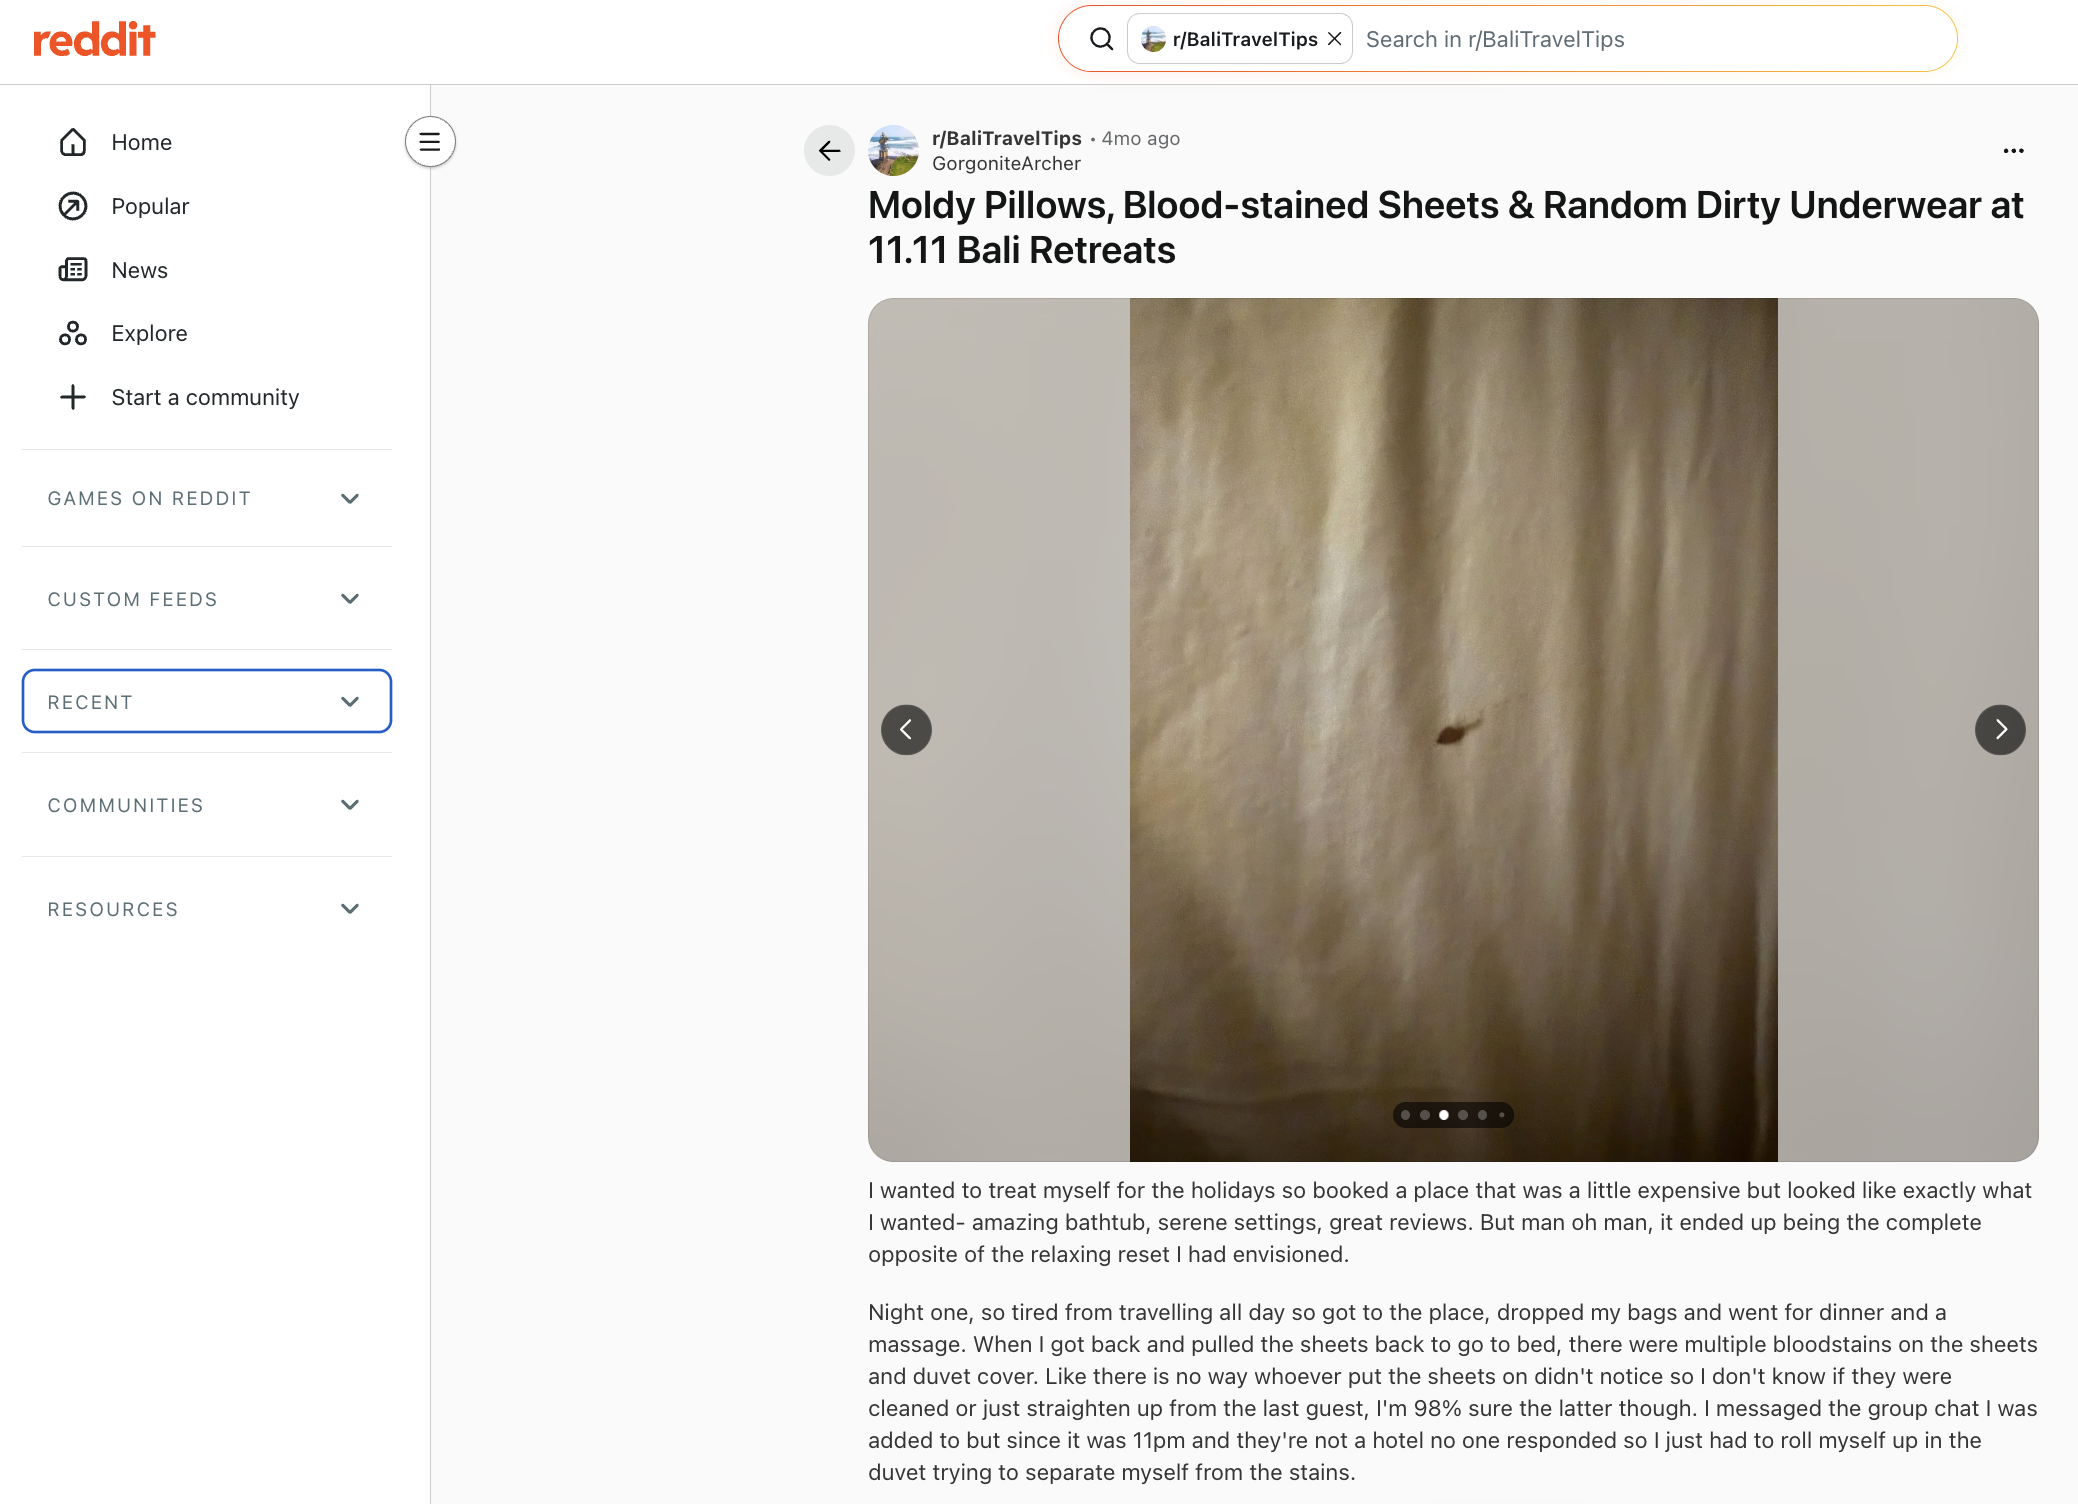This screenshot has width=2078, height=1504.
Task: Click the Explore icon
Action: 73,333
